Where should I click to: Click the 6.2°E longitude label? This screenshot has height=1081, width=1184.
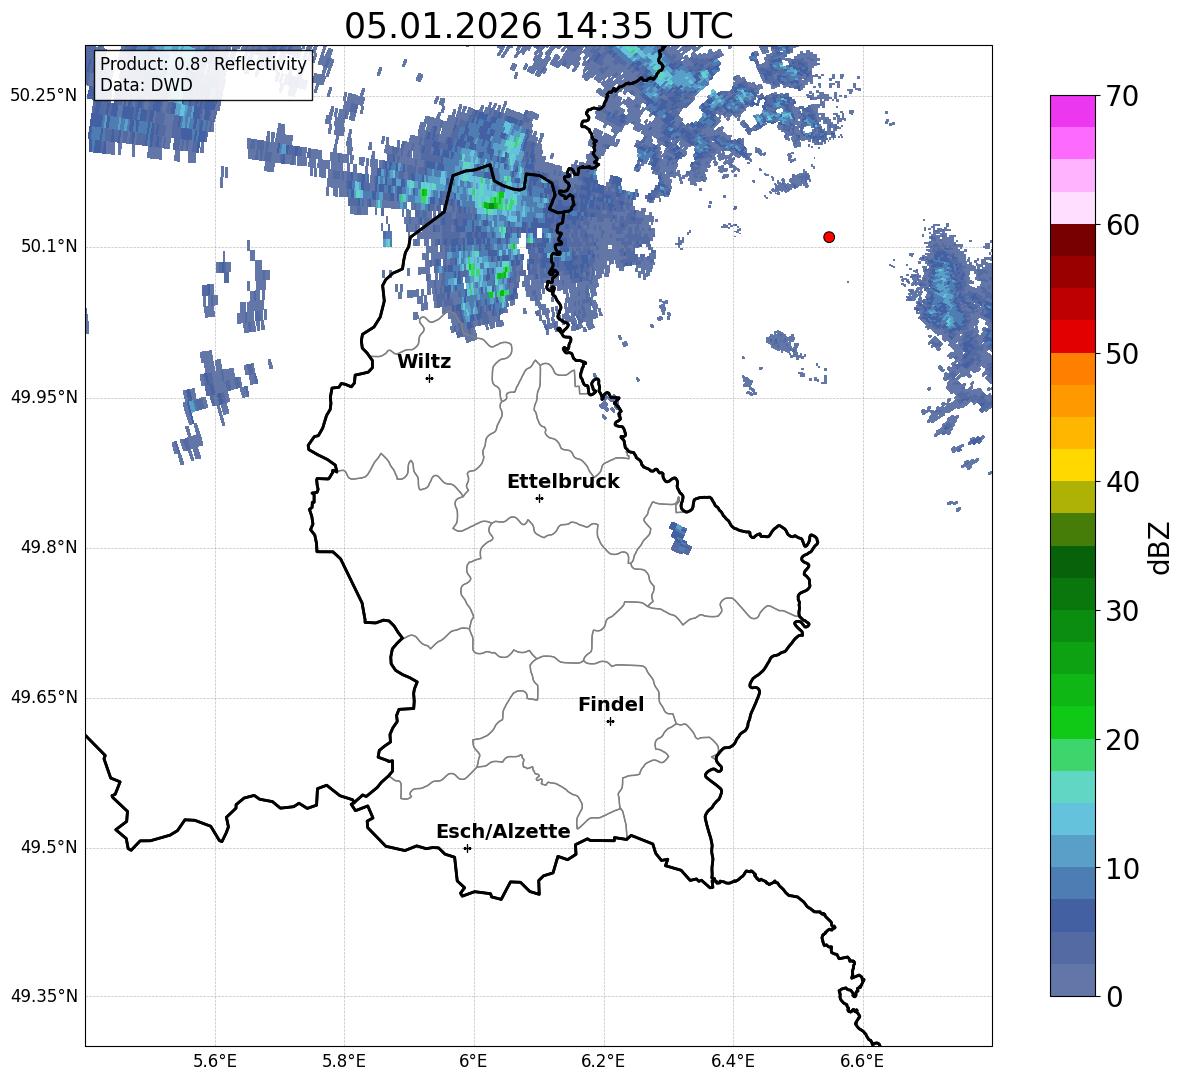[x=603, y=1061]
